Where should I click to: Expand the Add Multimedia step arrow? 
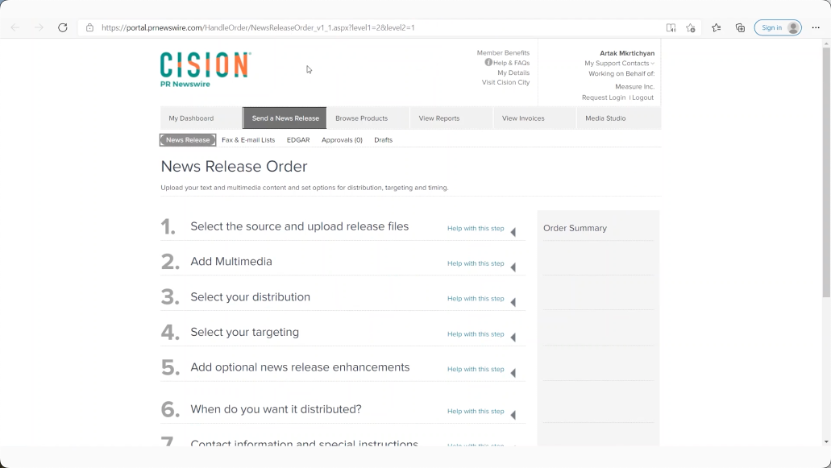click(x=513, y=267)
